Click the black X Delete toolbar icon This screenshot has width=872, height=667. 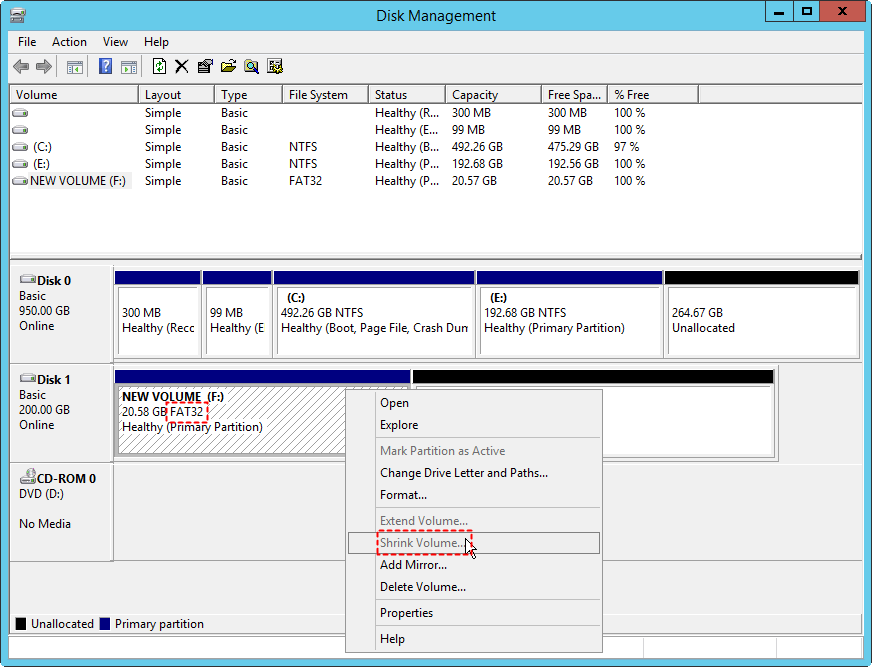click(182, 67)
